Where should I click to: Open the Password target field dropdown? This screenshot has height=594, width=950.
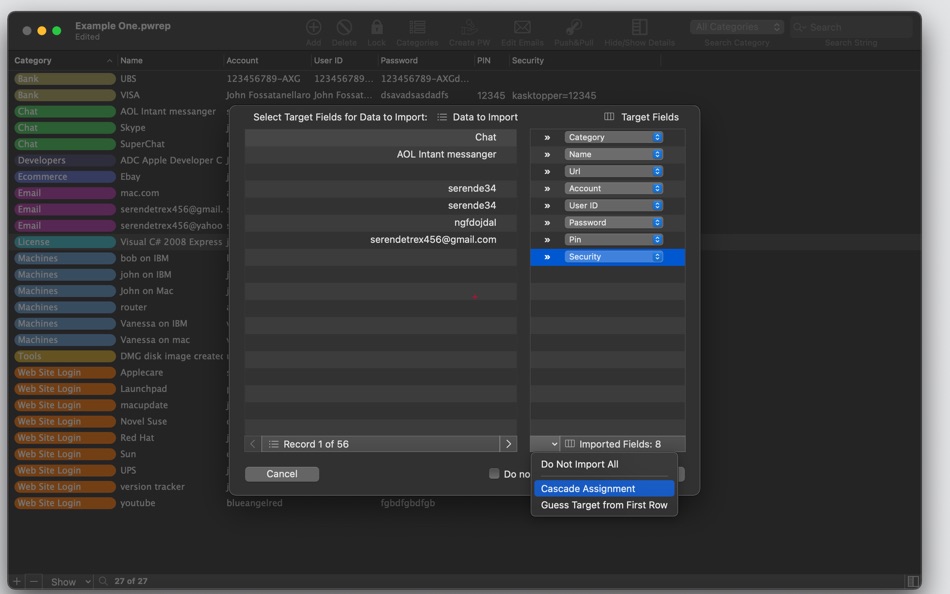point(614,222)
